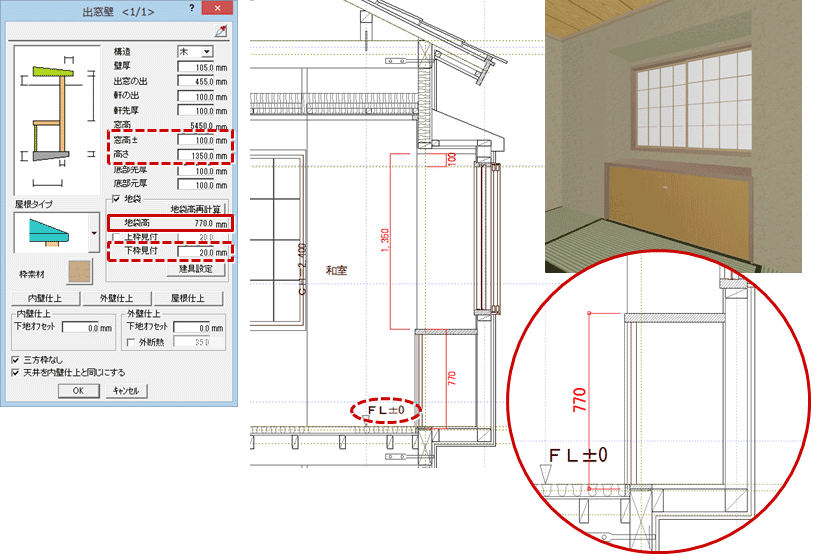Image resolution: width=813 pixels, height=556 pixels.
Task: Toggle the 地袋 checkbox
Action: coord(117,199)
